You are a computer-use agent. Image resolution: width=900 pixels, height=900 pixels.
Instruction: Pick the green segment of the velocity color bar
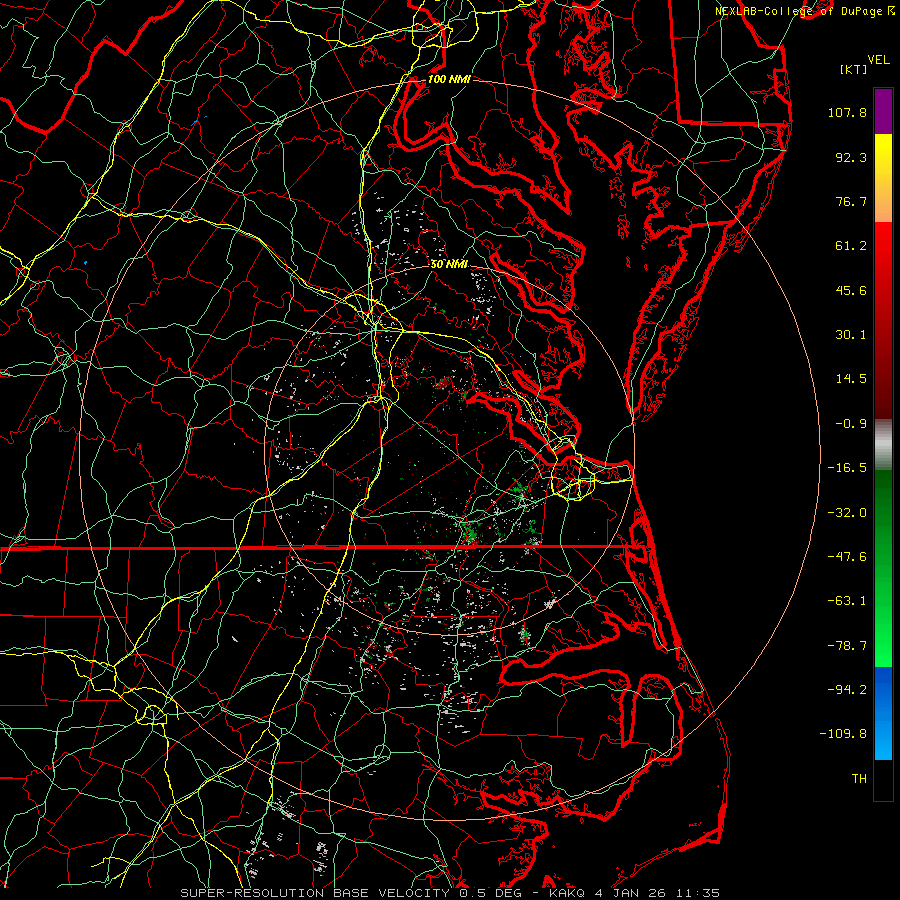pyautogui.click(x=883, y=568)
